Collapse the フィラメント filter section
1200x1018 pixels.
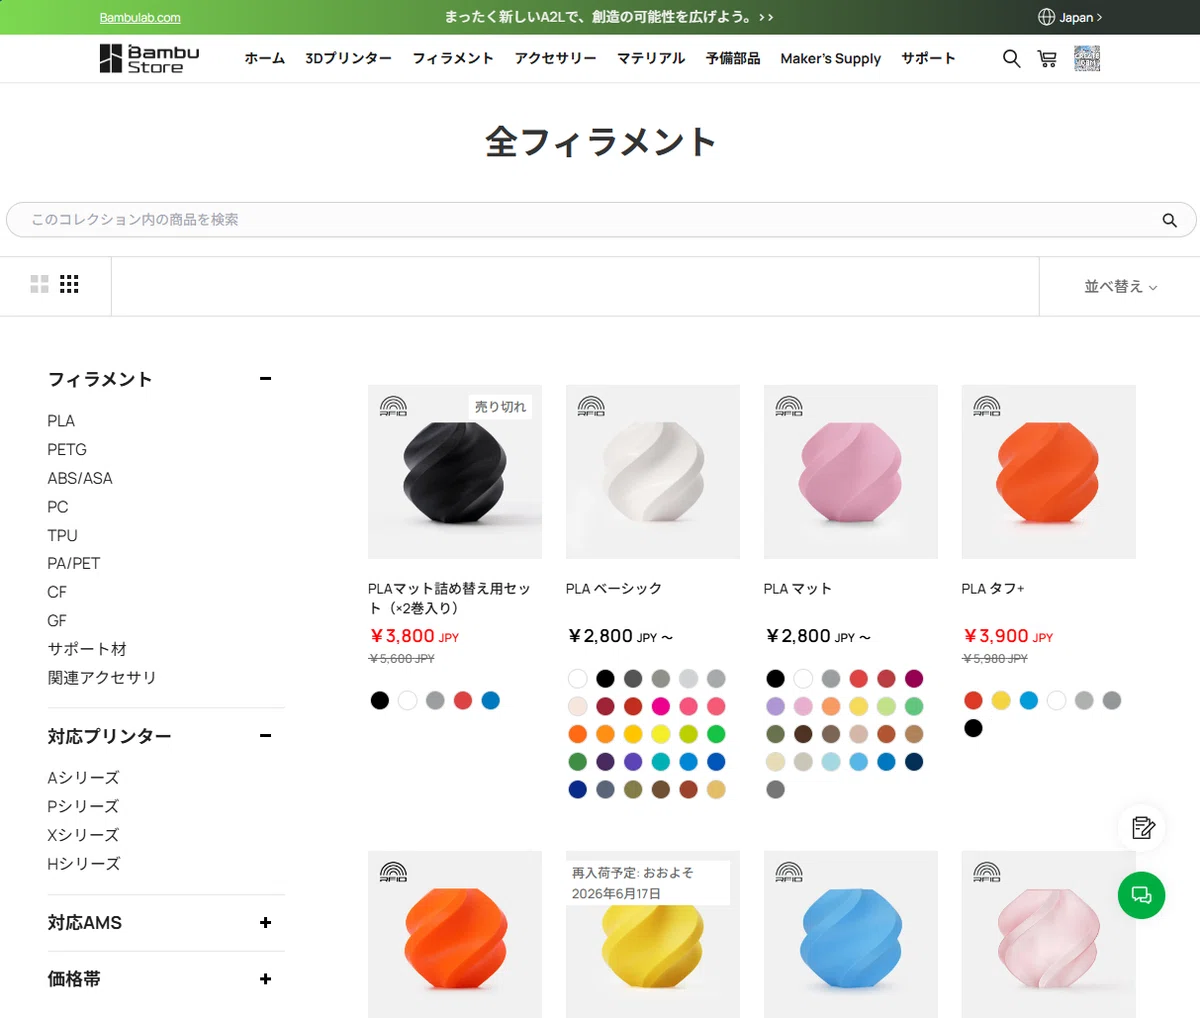(x=265, y=379)
